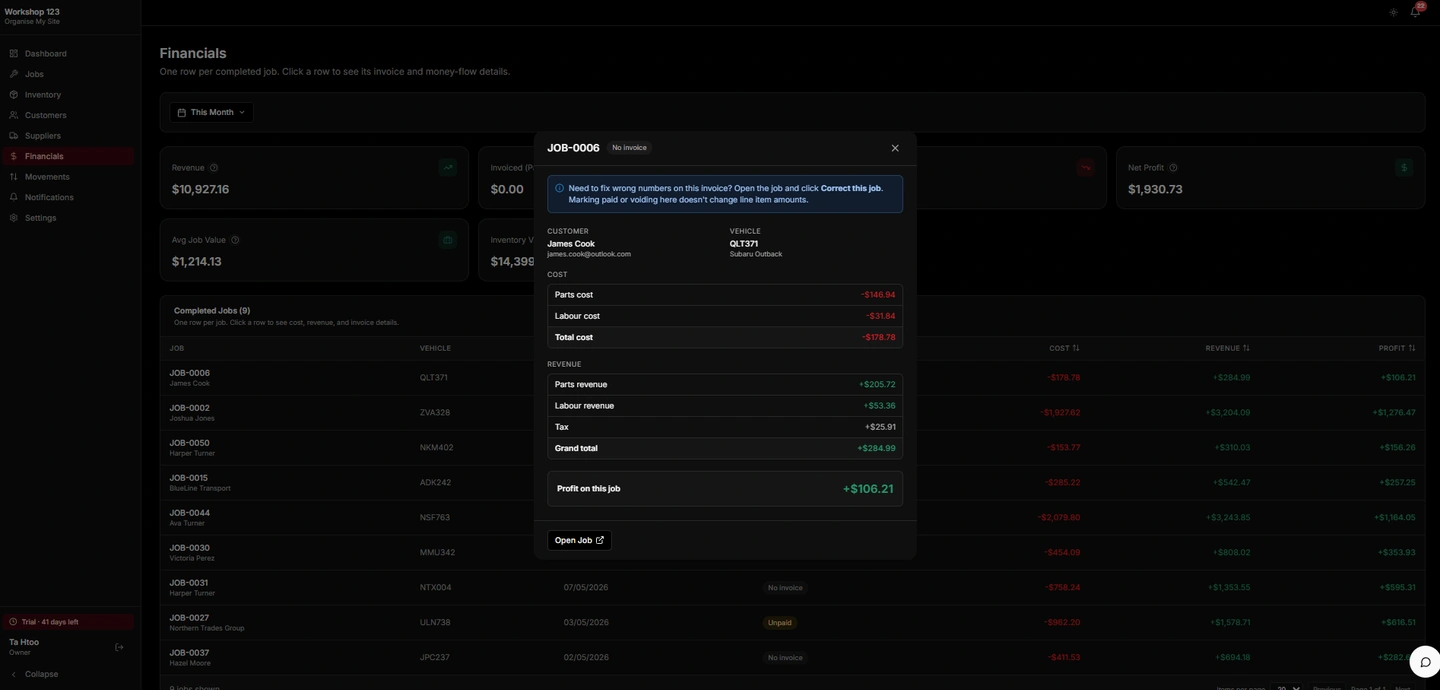Image resolution: width=1440 pixels, height=690 pixels.
Task: Click vehicle ZVA328 in the table
Action: tap(435, 412)
